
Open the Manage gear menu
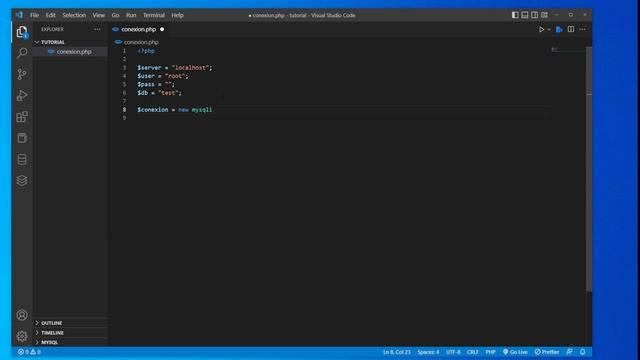(x=22, y=336)
